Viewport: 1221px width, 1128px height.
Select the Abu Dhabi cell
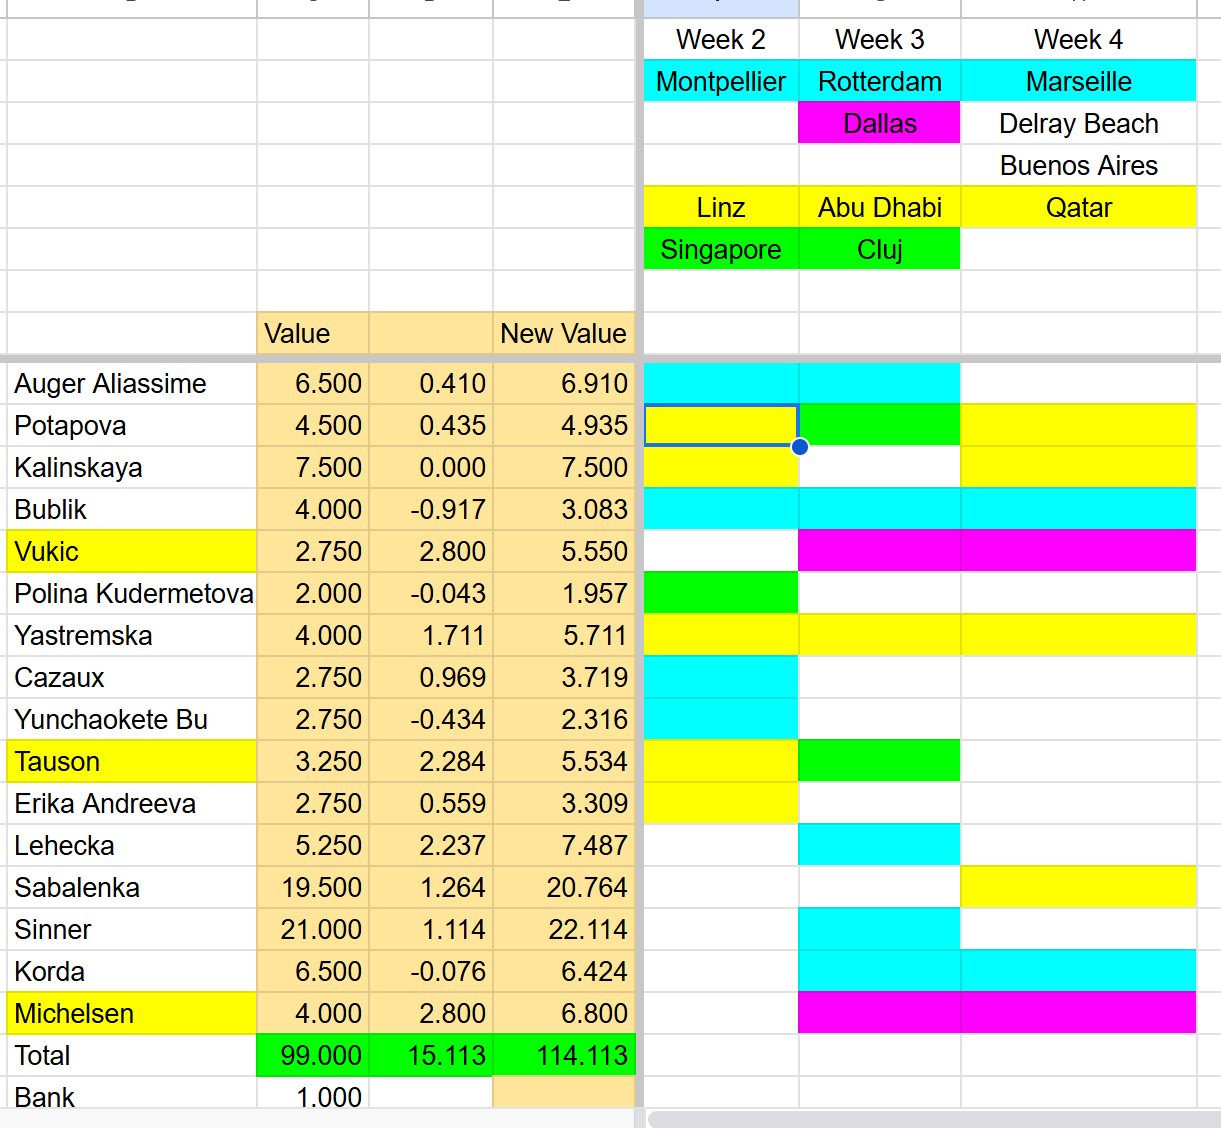(x=880, y=208)
